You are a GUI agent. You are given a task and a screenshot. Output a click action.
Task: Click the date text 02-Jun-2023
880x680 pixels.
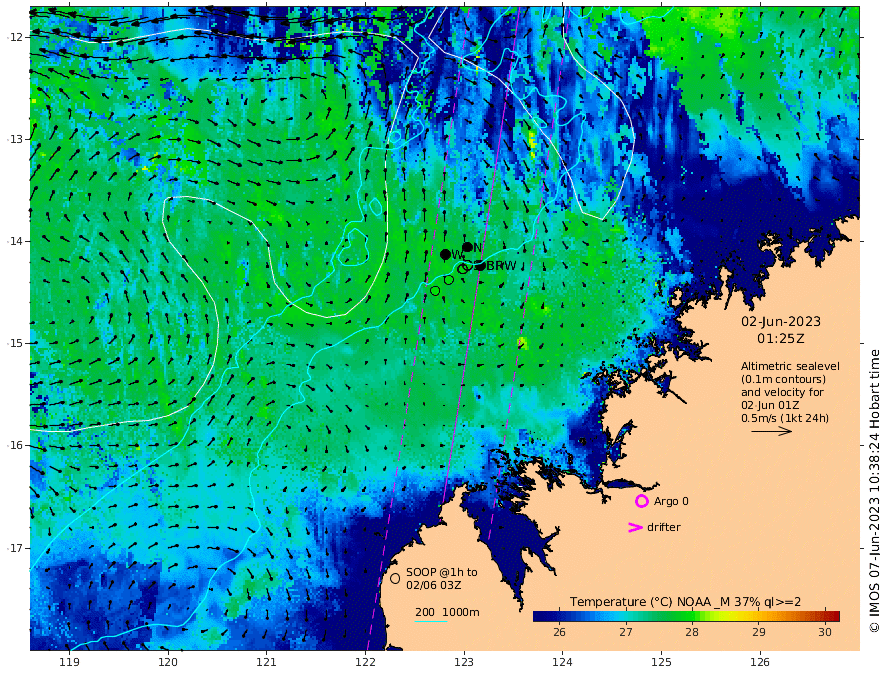coord(781,321)
